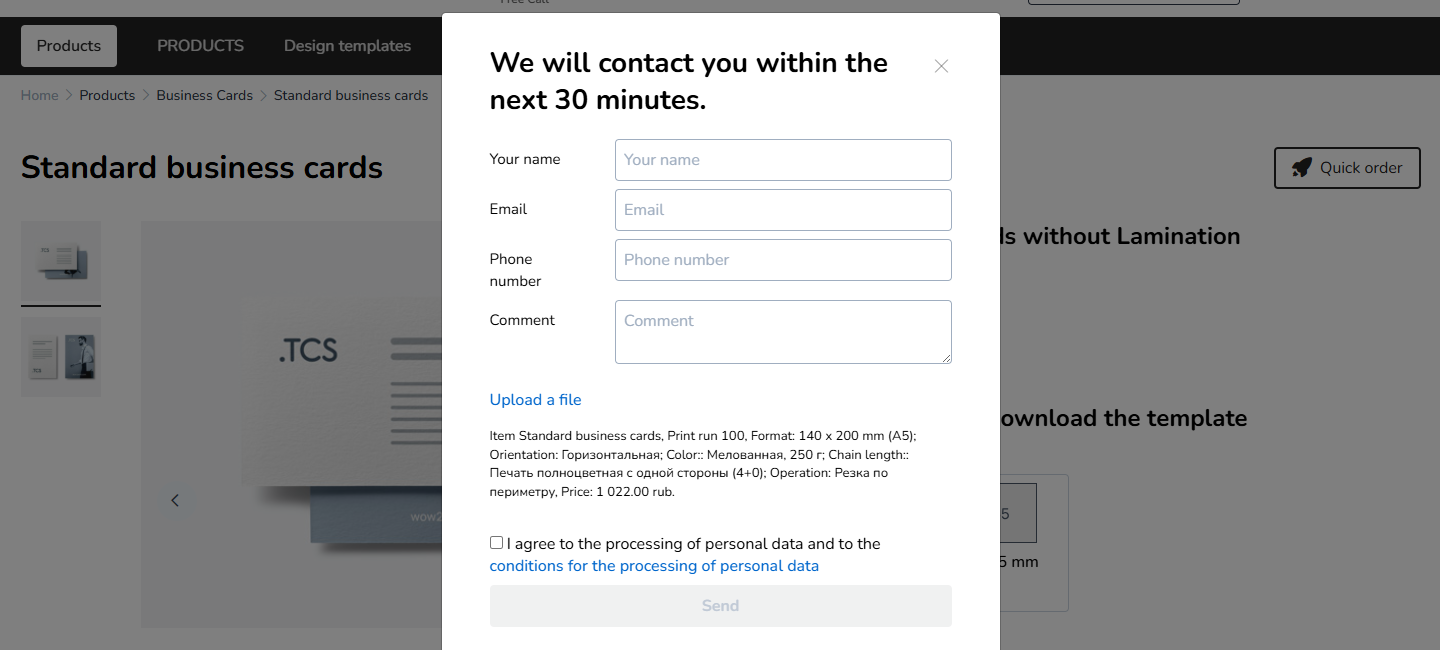The image size is (1440, 650).
Task: Click into the Comment text area
Action: point(783,332)
